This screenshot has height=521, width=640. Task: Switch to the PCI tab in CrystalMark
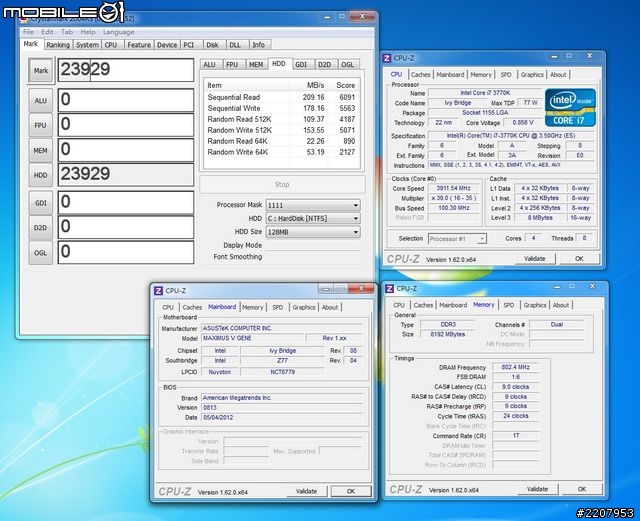[189, 45]
